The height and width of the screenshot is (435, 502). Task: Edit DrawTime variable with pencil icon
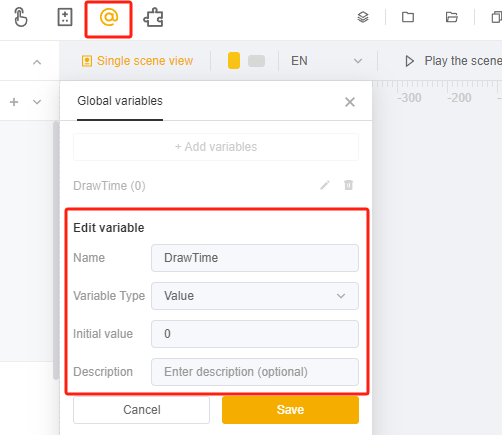[325, 185]
